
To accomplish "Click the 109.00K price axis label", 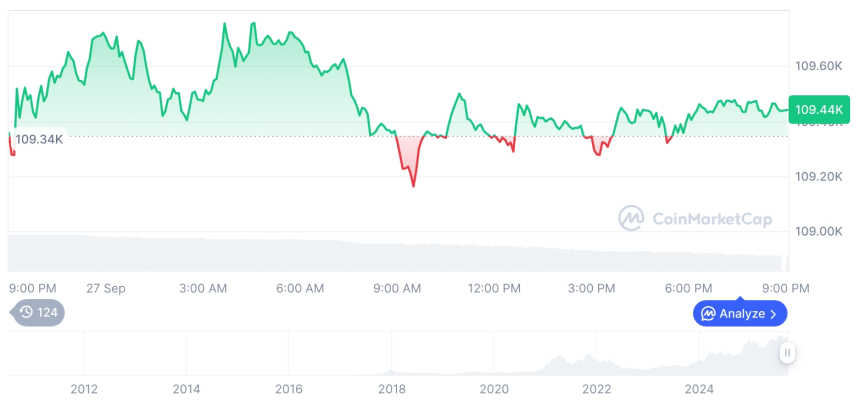I will 818,231.
